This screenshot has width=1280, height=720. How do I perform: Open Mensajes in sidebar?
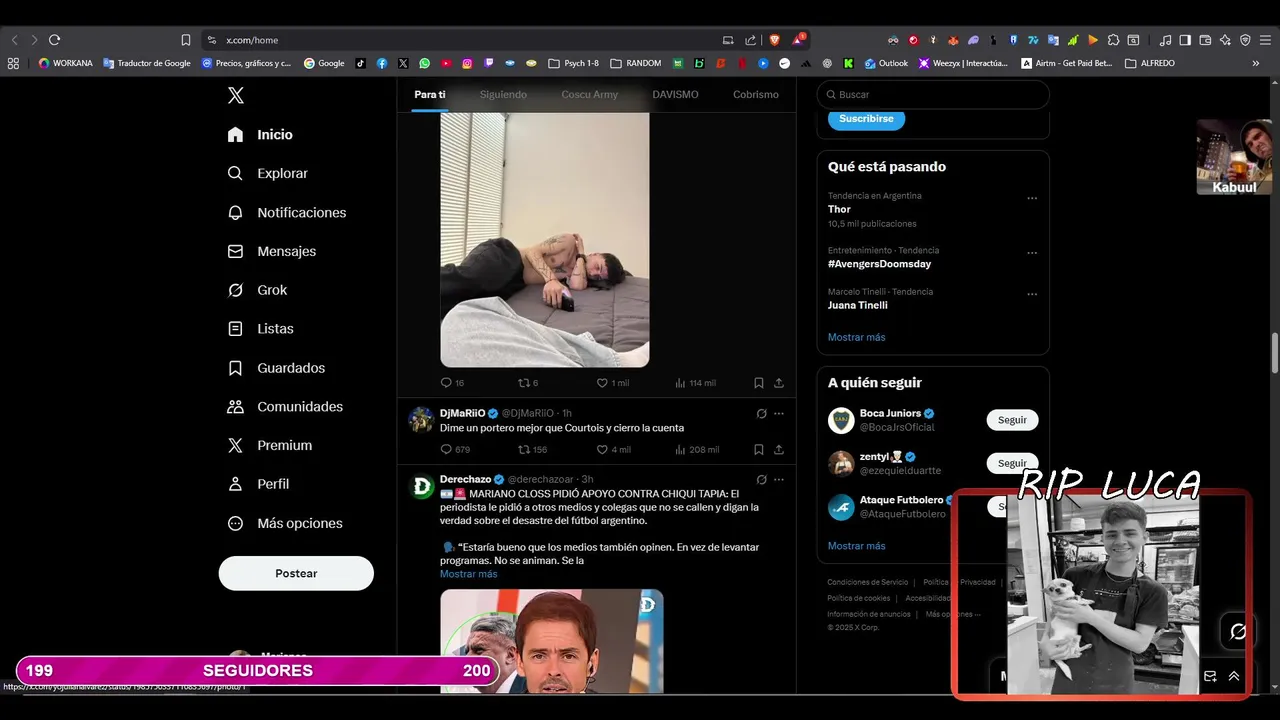(x=271, y=251)
